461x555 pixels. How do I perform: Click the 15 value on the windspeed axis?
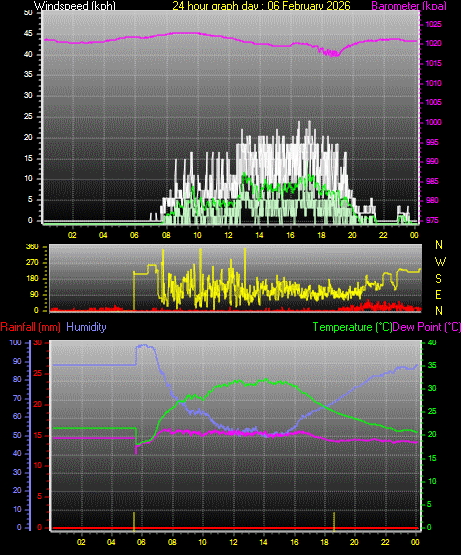pyautogui.click(x=28, y=158)
